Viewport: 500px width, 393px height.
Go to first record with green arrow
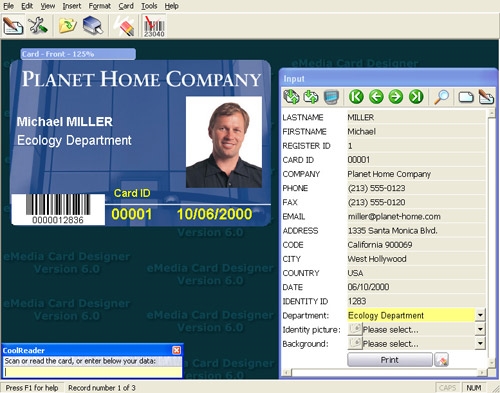click(356, 97)
